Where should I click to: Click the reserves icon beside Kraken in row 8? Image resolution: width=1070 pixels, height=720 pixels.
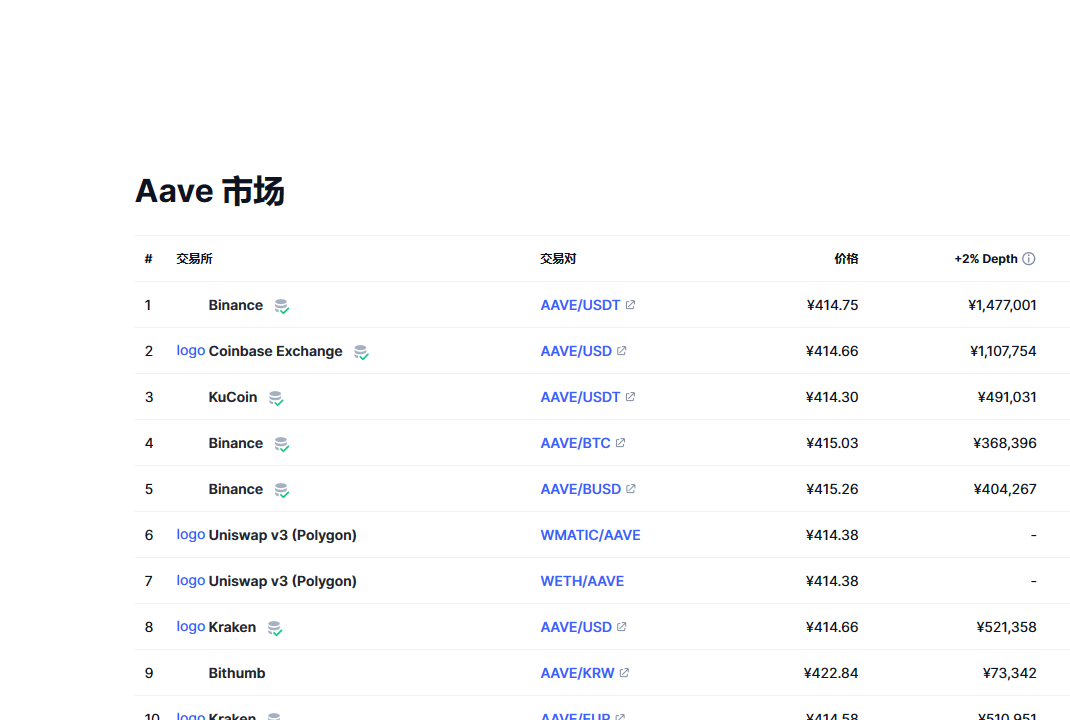[x=274, y=629]
